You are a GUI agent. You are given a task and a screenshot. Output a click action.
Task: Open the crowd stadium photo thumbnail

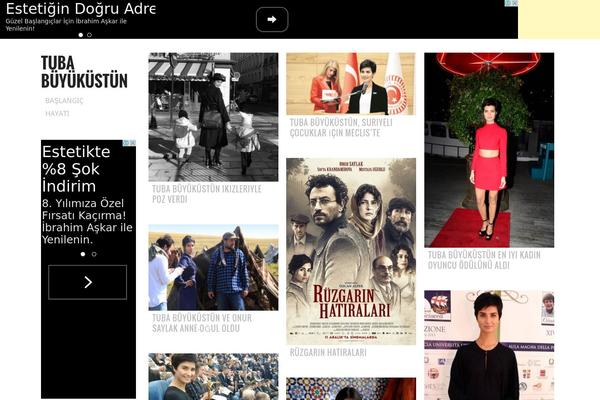214,377
